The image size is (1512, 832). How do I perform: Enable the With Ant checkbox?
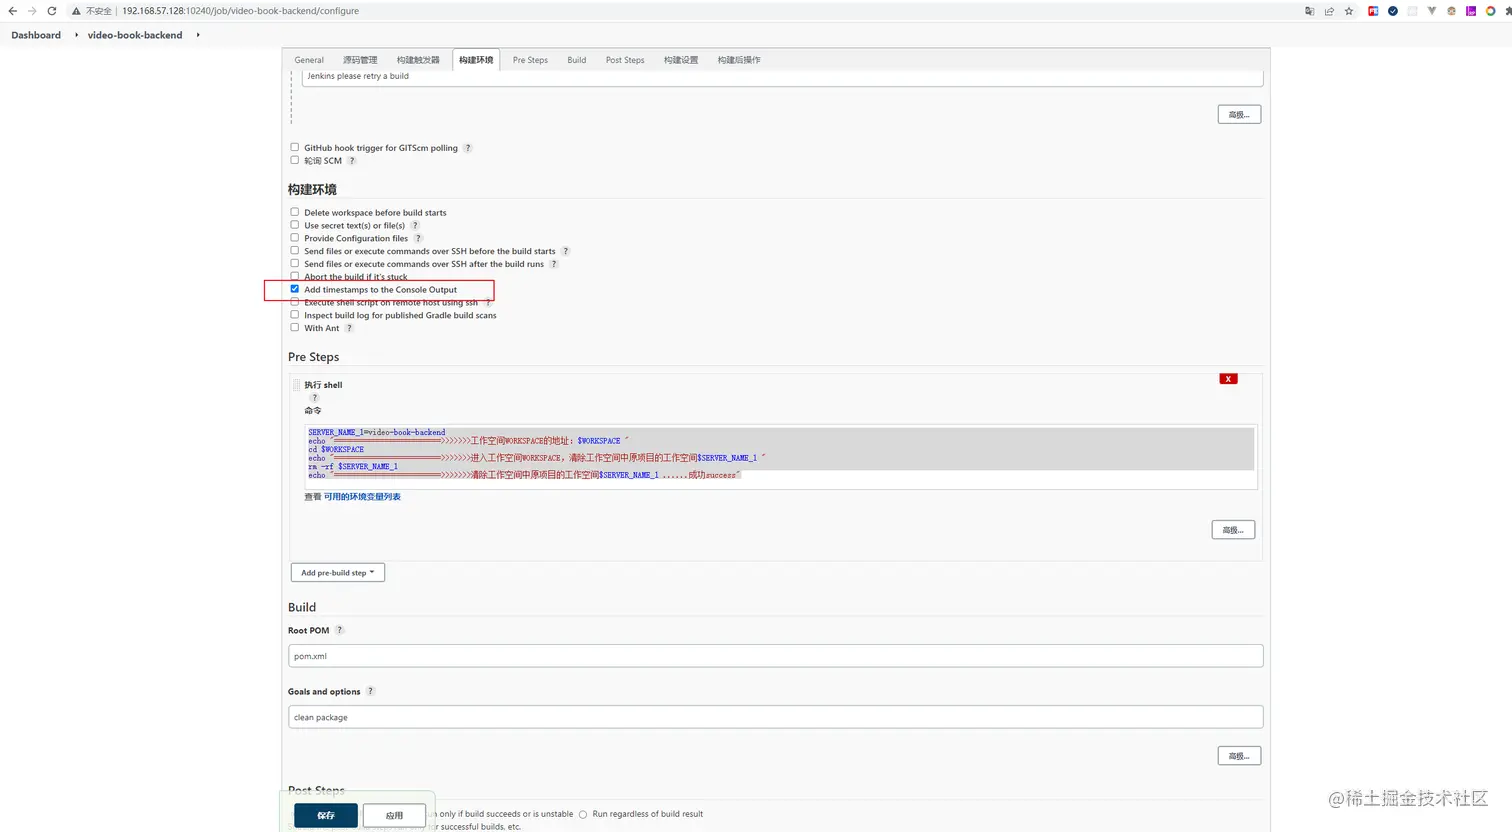point(295,327)
